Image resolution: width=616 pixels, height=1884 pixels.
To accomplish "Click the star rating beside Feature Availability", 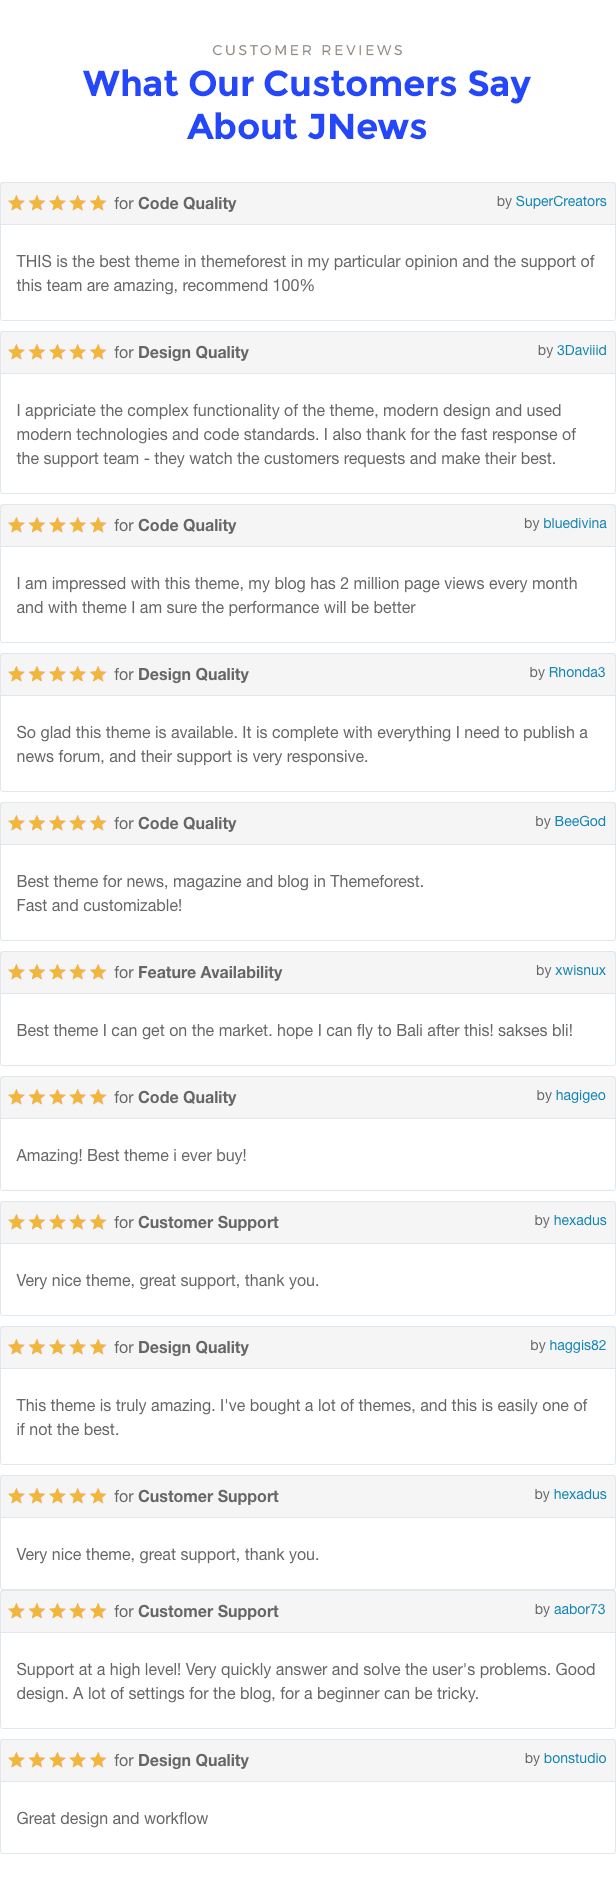I will pos(57,972).
